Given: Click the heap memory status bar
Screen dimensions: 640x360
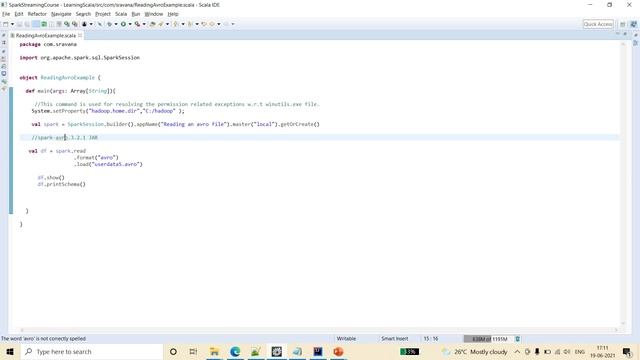Looking at the screenshot, I should pyautogui.click(x=488, y=339).
